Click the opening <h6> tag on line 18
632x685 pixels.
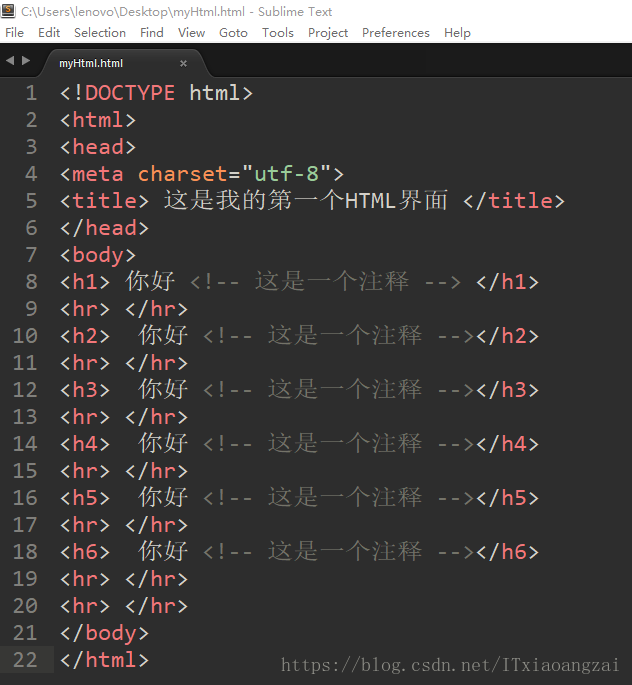[85, 552]
